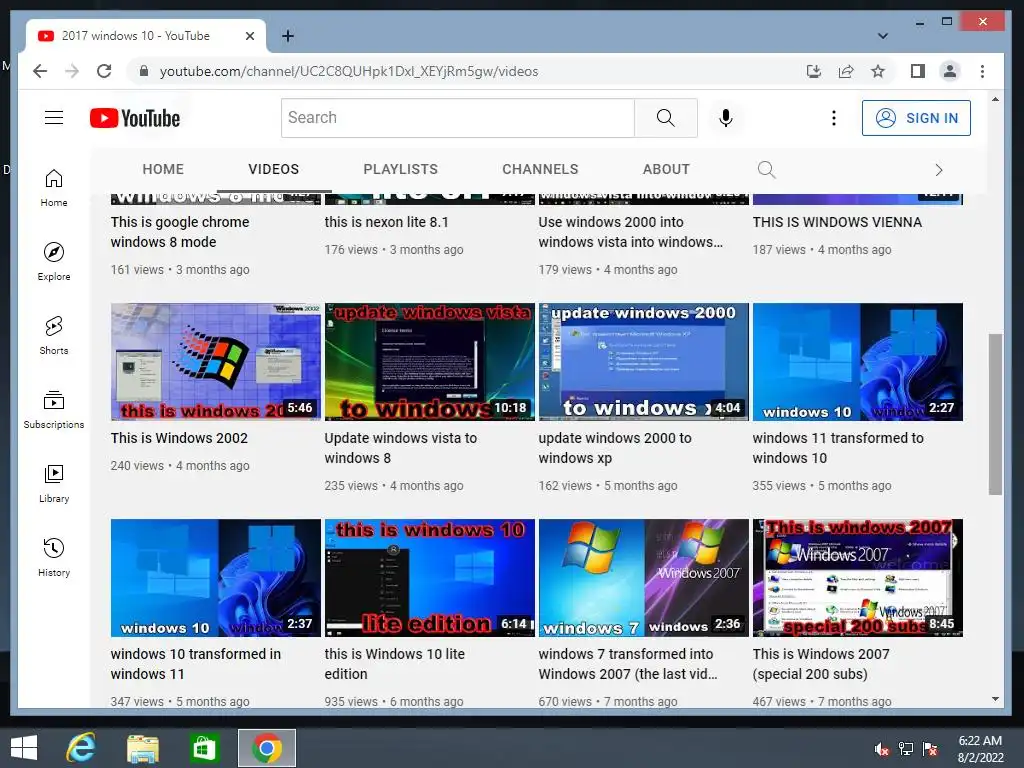
Task: Click into the YouTube Search field
Action: point(458,118)
